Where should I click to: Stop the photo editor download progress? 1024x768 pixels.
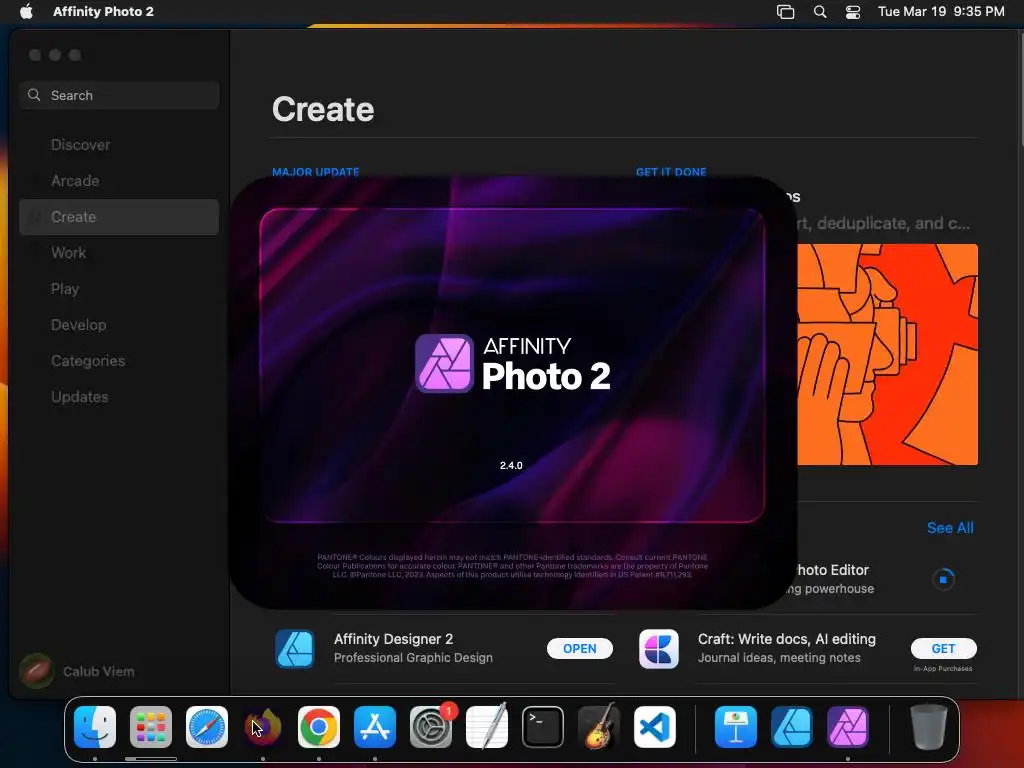coord(943,579)
